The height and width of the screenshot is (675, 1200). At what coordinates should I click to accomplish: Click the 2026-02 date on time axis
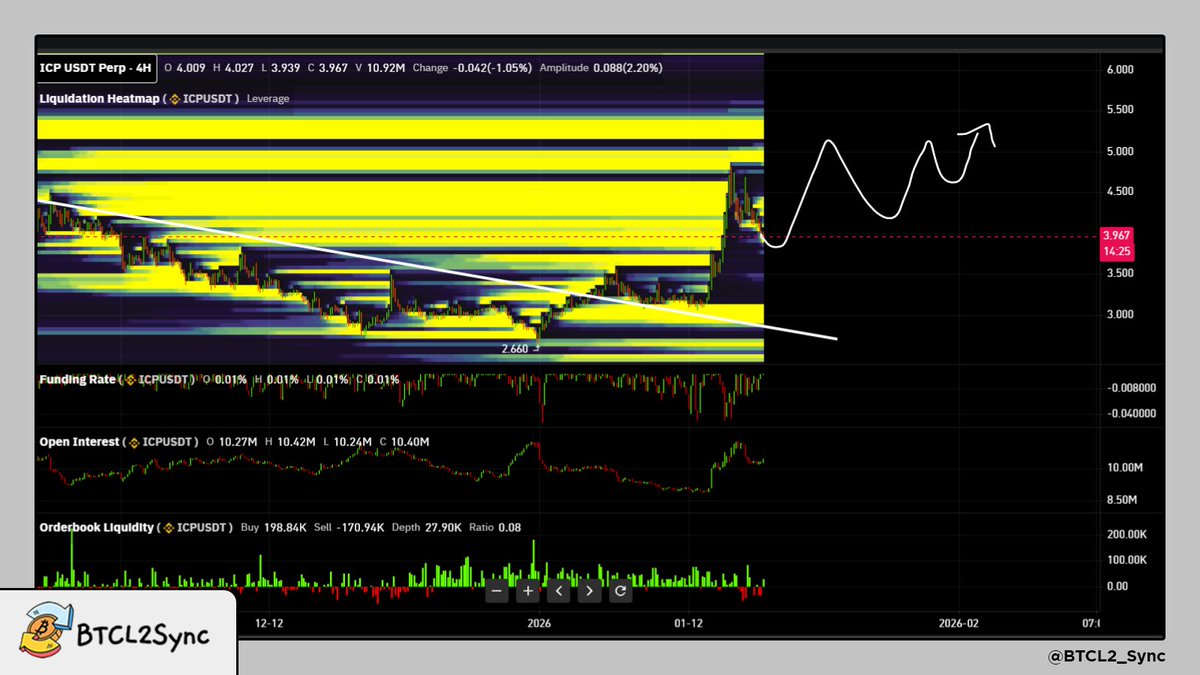tap(958, 623)
